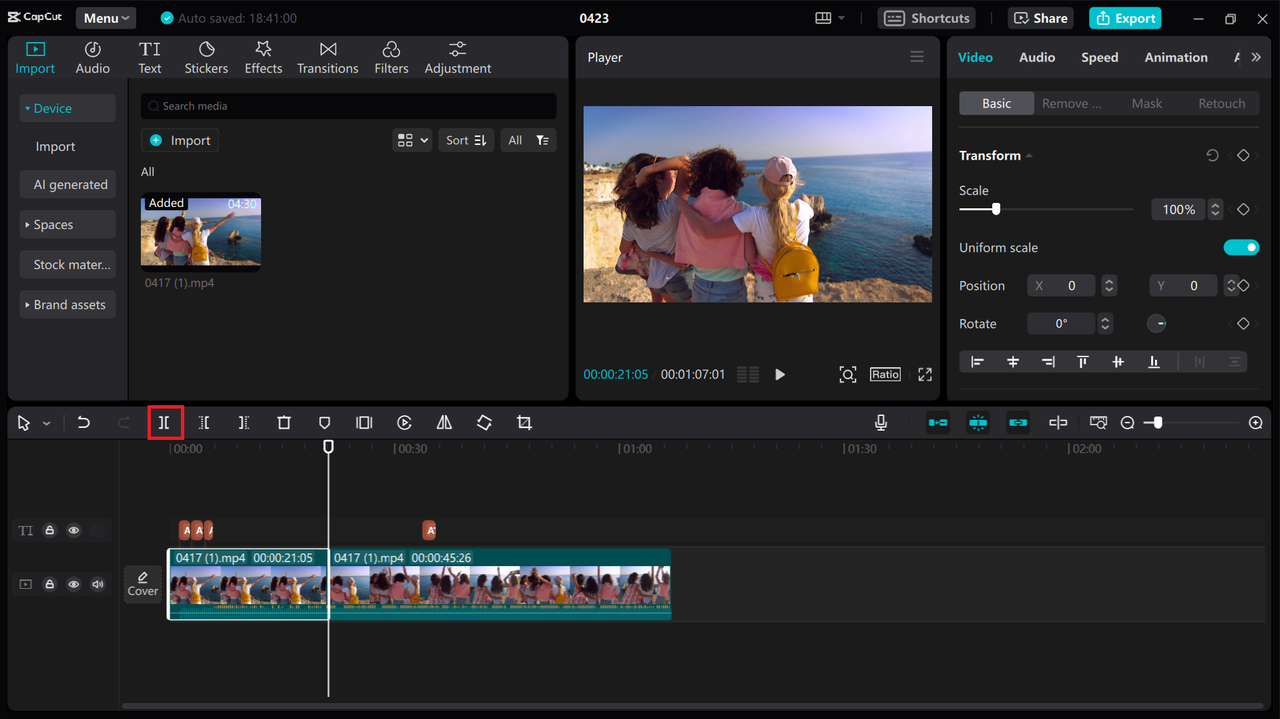Viewport: 1280px width, 719px height.
Task: Hide the video track with eye icon
Action: pyautogui.click(x=73, y=584)
